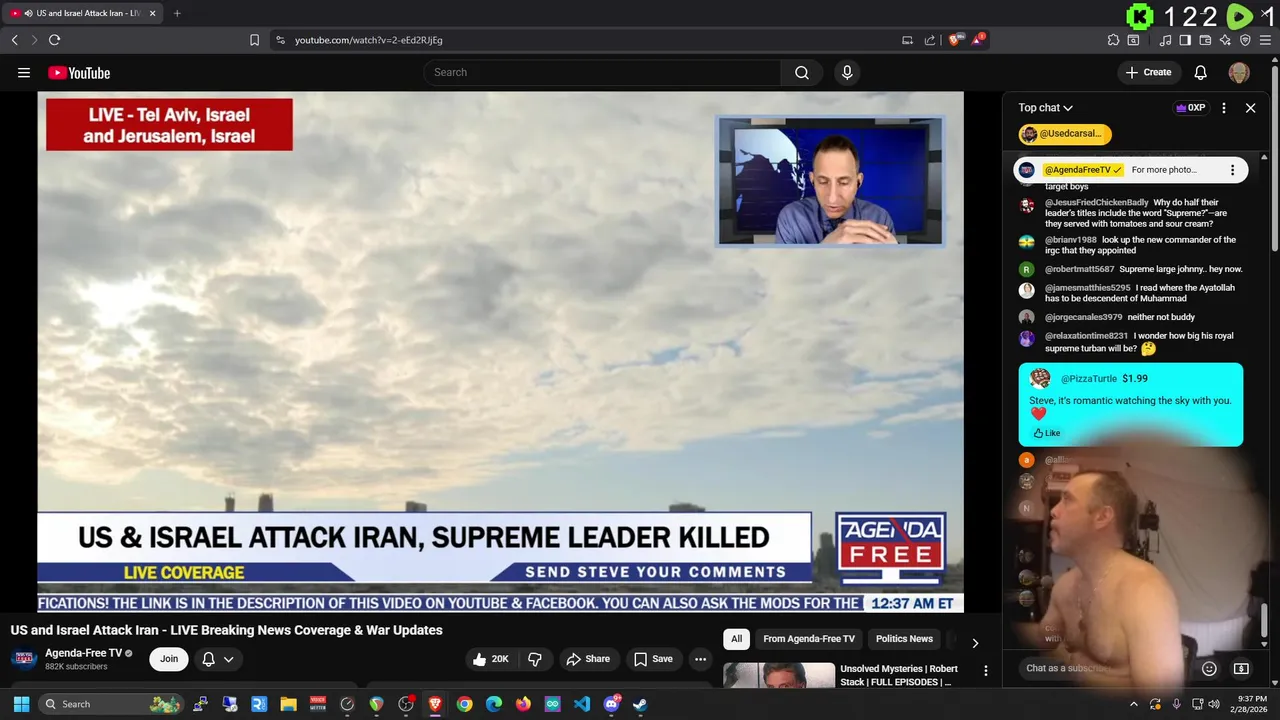Screen dimensions: 1280x720
Task: Click the search magnifier button
Action: pyautogui.click(x=801, y=72)
